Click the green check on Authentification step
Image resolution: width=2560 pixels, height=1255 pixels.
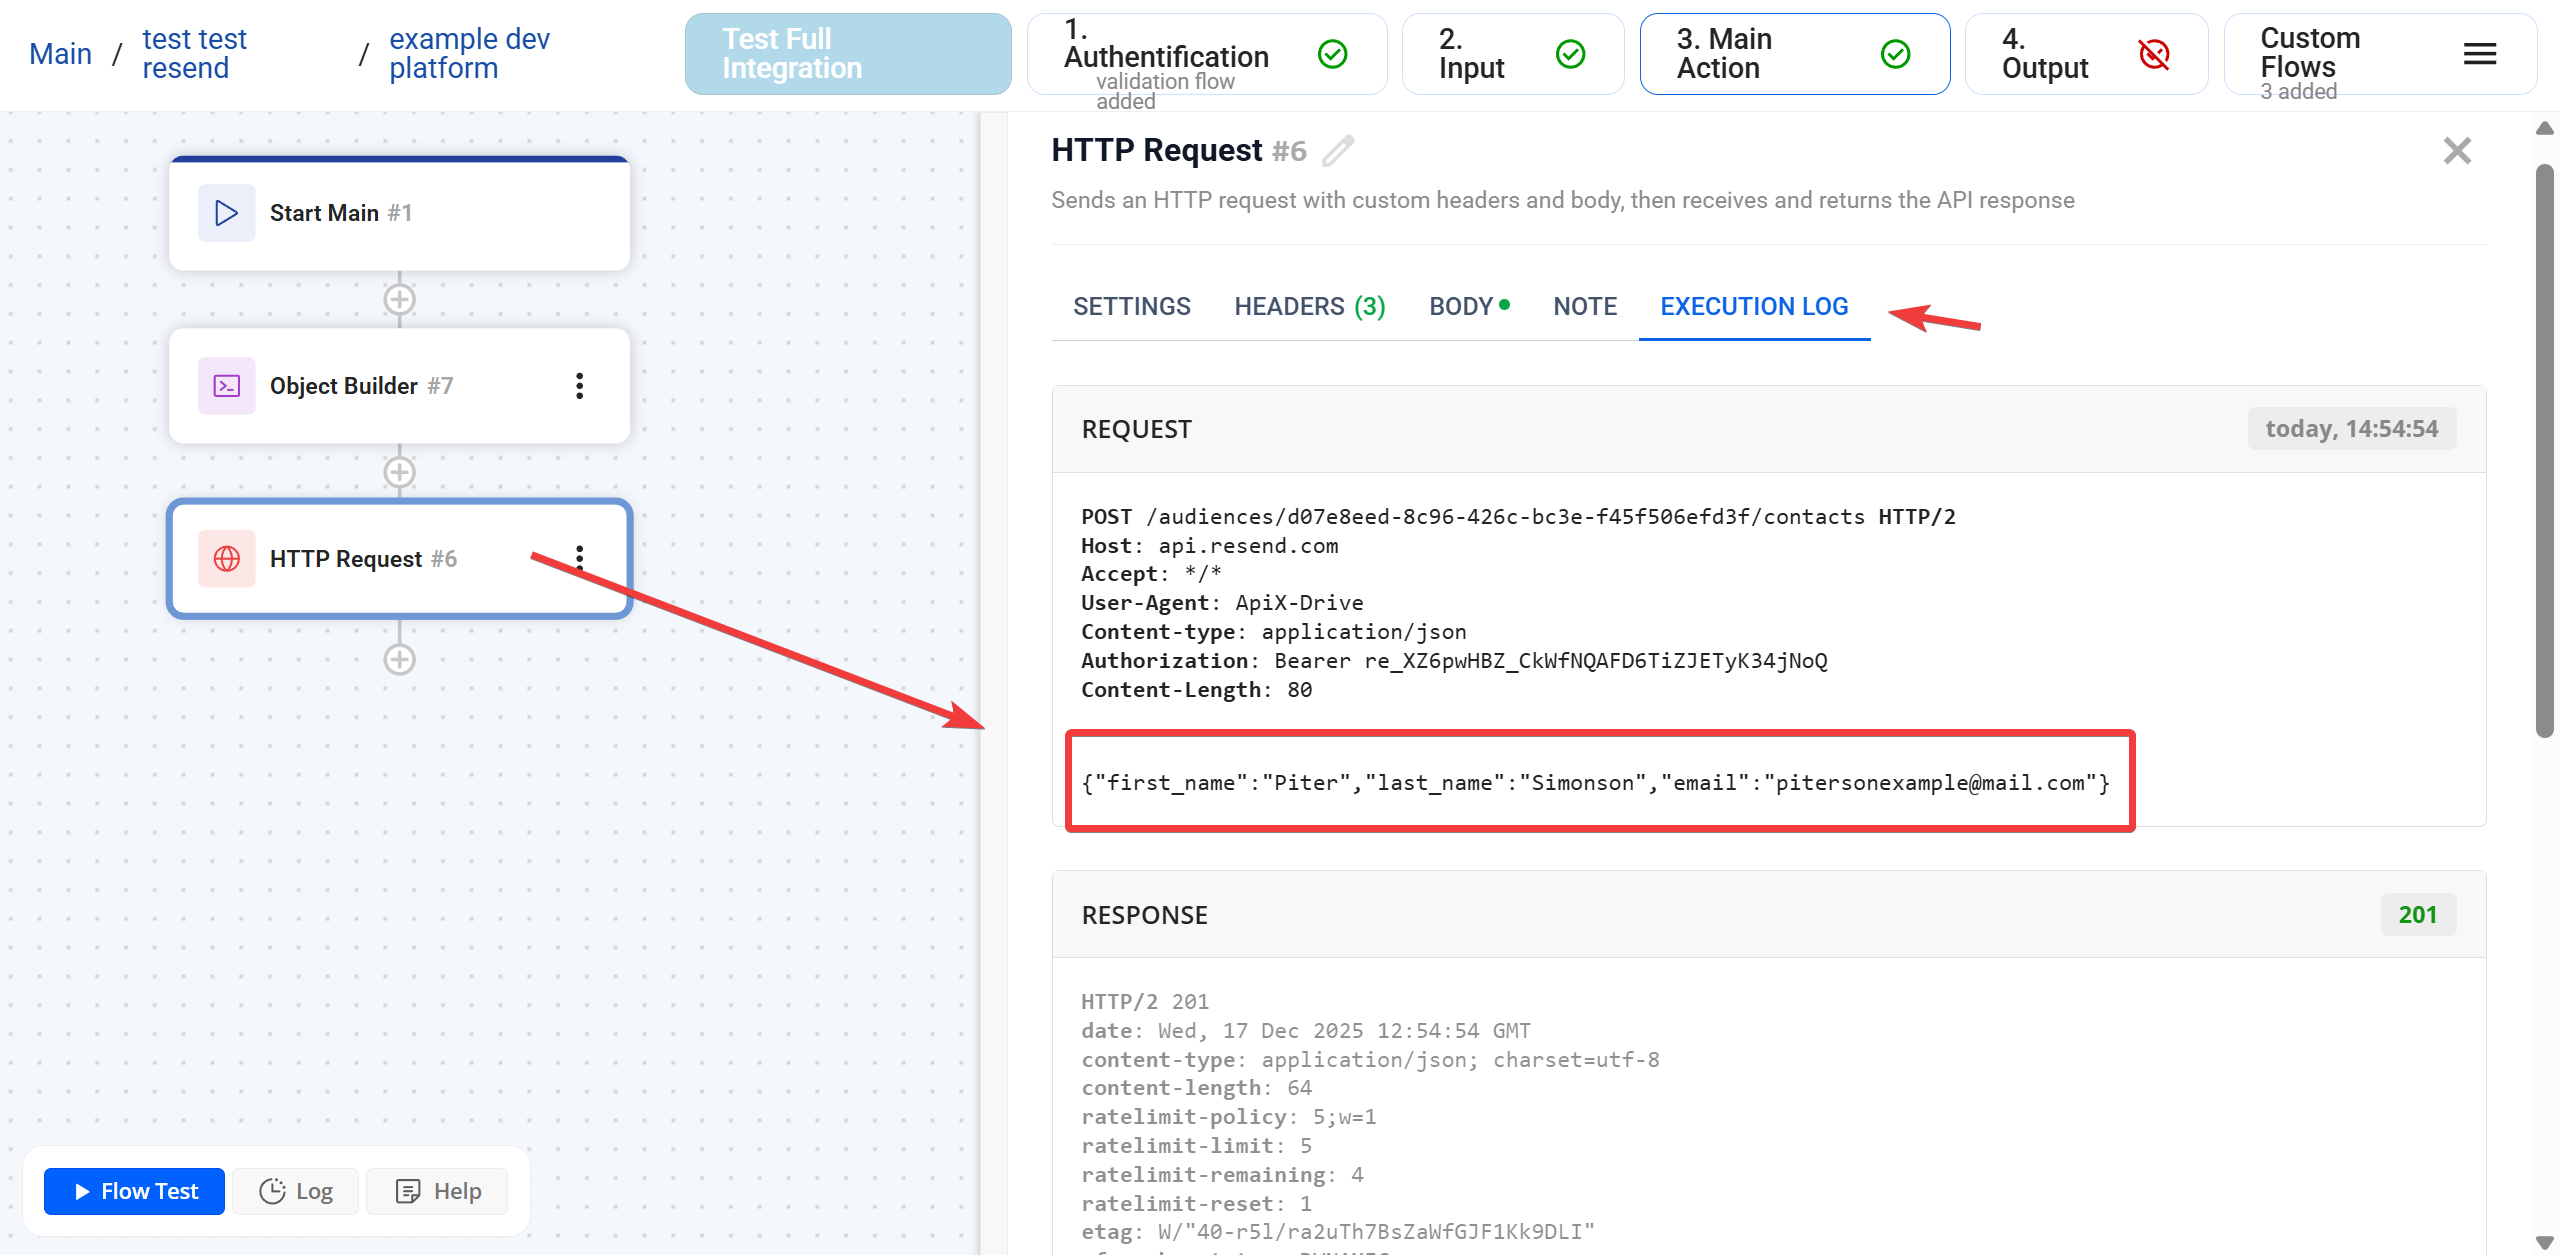pos(1332,54)
